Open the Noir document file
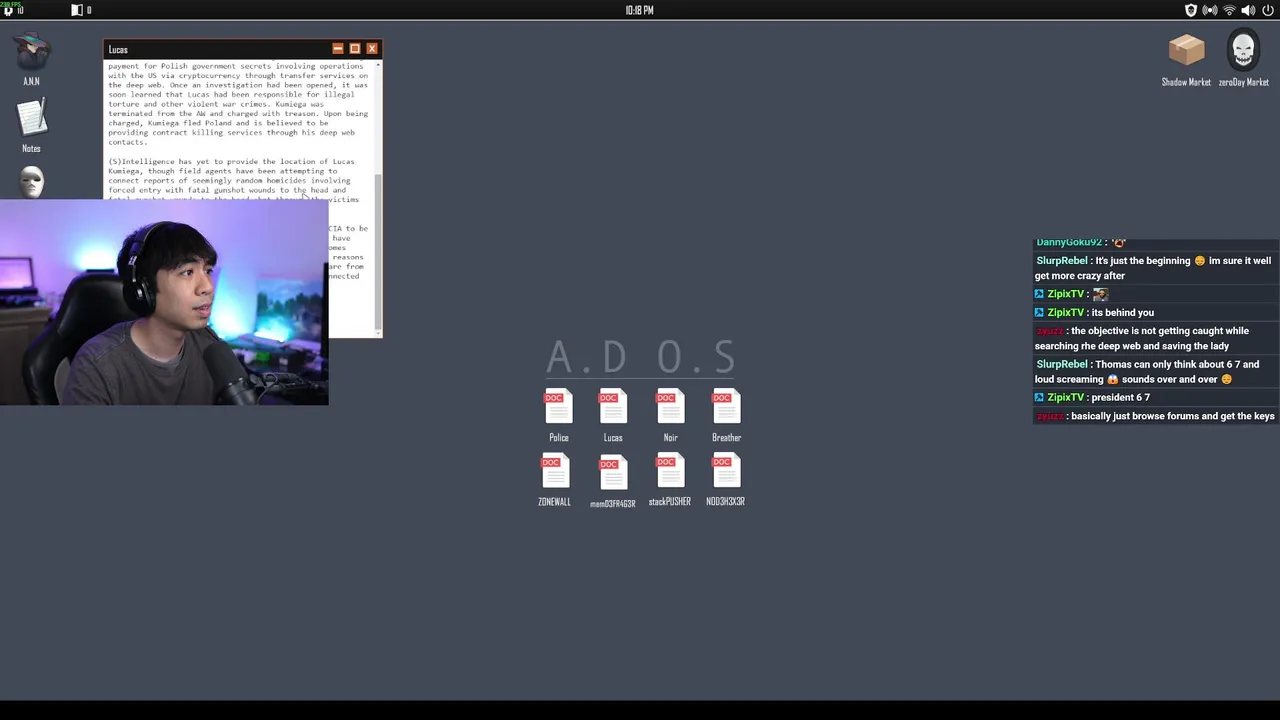1280x720 pixels. pyautogui.click(x=670, y=415)
